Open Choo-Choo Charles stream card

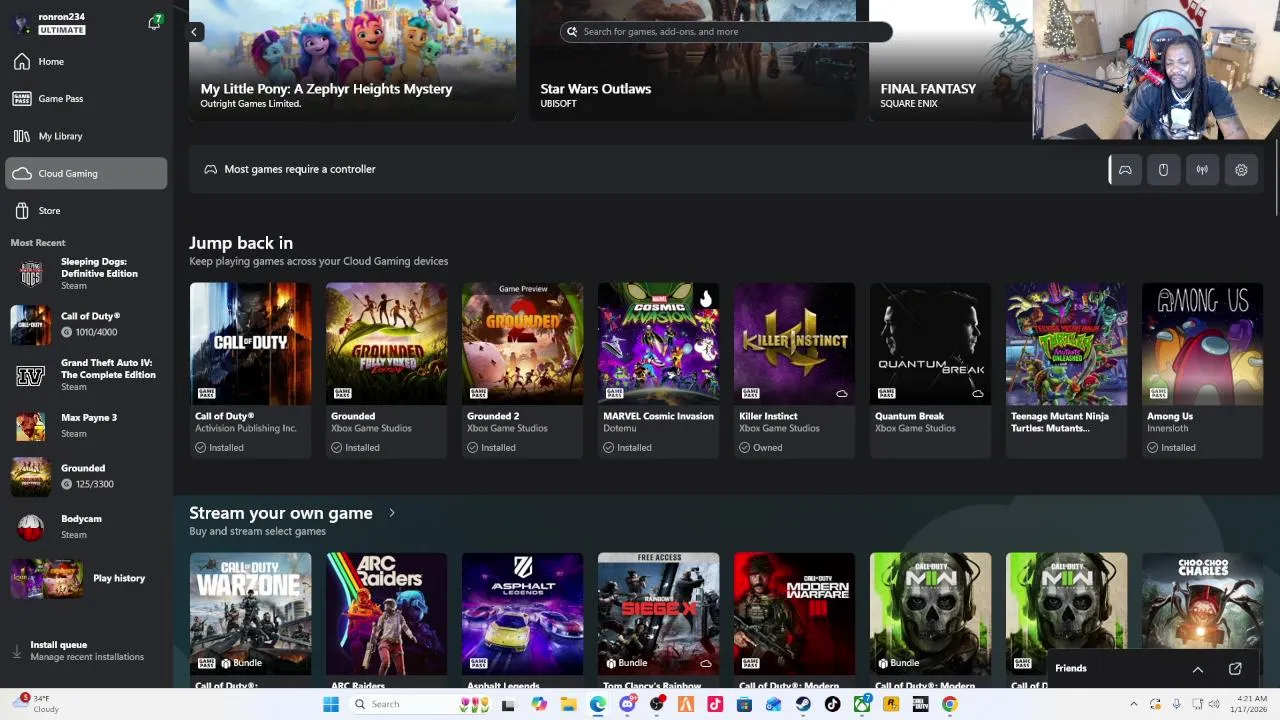pos(1202,600)
